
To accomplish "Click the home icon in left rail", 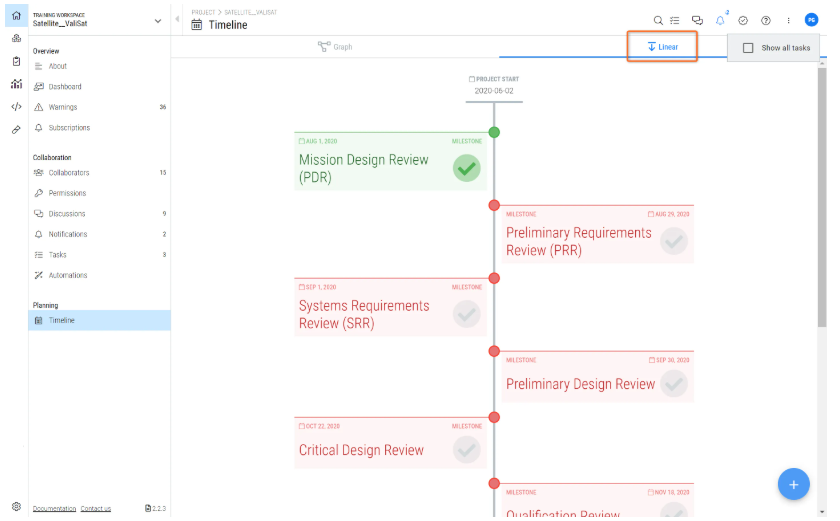I will [x=16, y=17].
